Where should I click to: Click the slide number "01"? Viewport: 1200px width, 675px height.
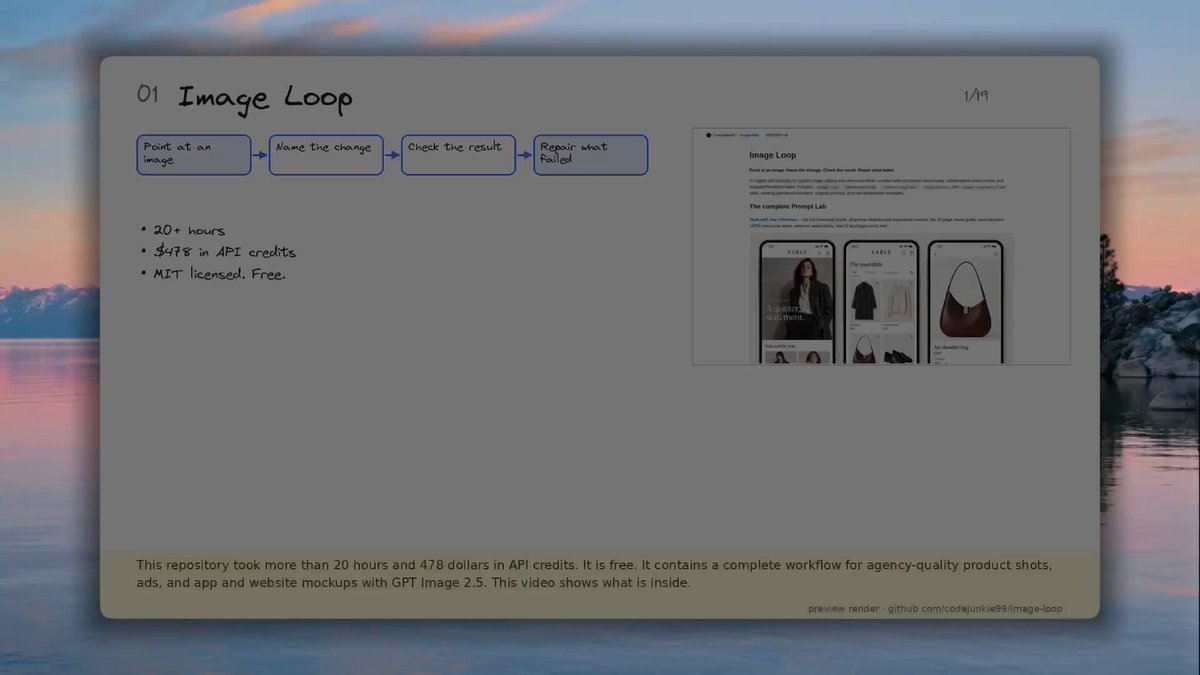tap(148, 94)
